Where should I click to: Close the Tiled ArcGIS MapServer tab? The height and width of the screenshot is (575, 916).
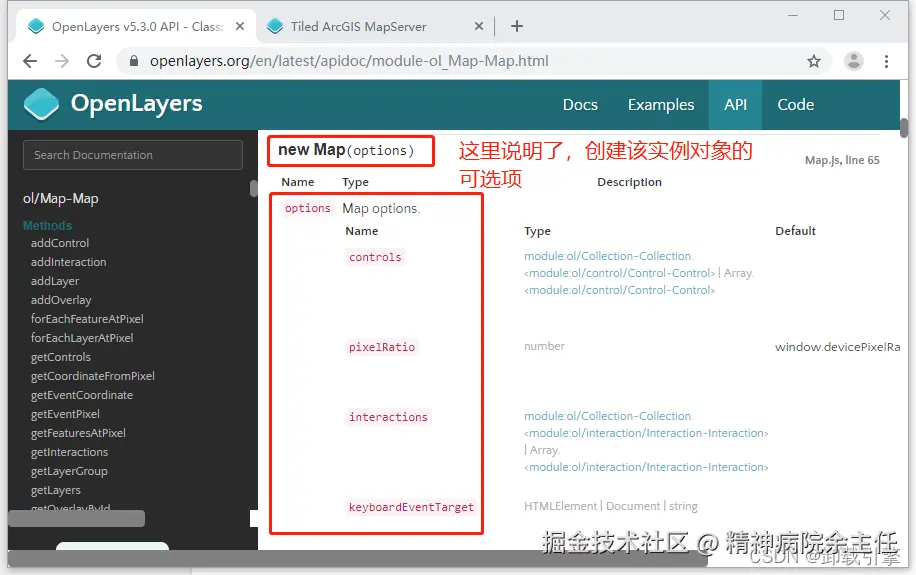(x=478, y=26)
